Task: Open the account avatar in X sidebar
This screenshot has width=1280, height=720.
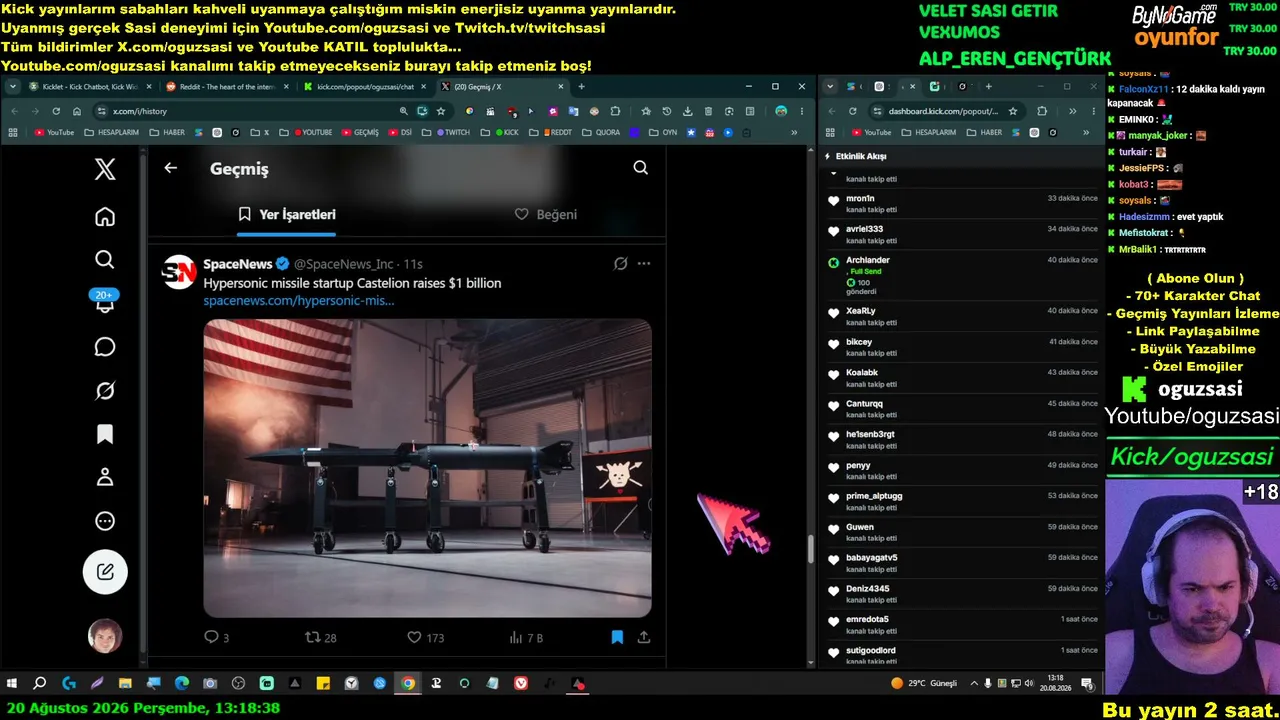Action: pyautogui.click(x=105, y=636)
